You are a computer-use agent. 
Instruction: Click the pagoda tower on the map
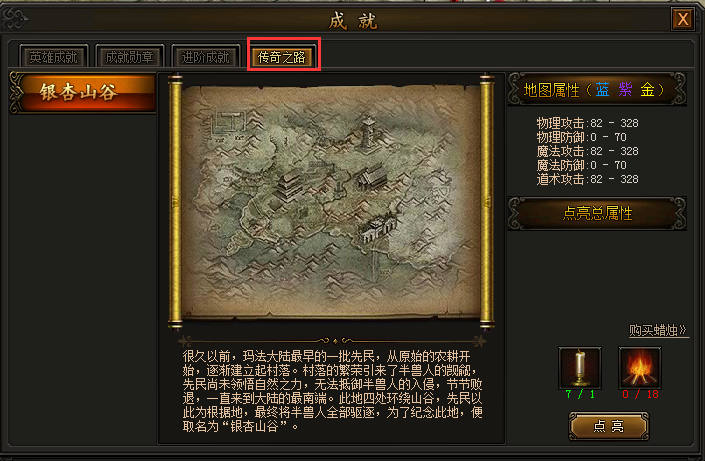pos(368,131)
